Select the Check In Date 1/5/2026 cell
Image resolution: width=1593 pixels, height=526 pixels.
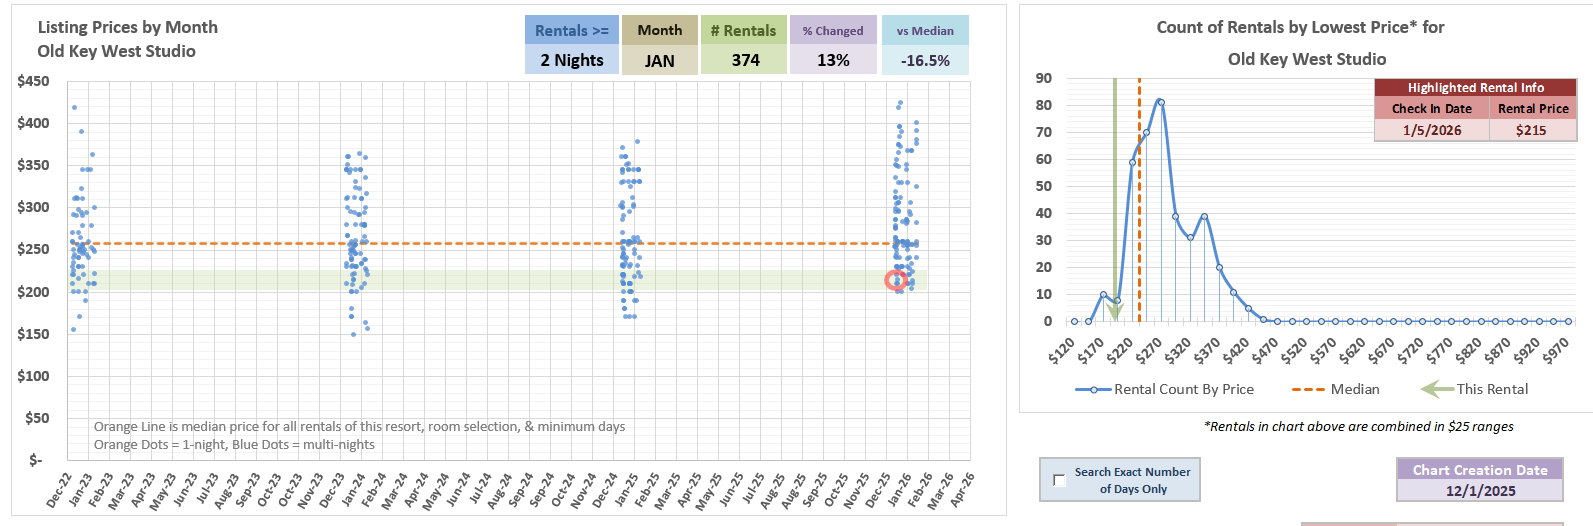tap(1431, 130)
